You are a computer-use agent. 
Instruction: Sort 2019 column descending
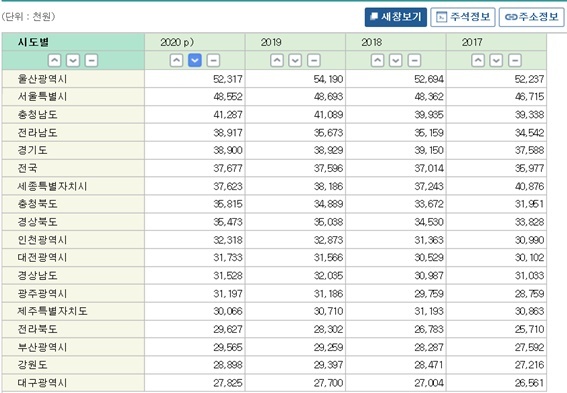point(295,60)
